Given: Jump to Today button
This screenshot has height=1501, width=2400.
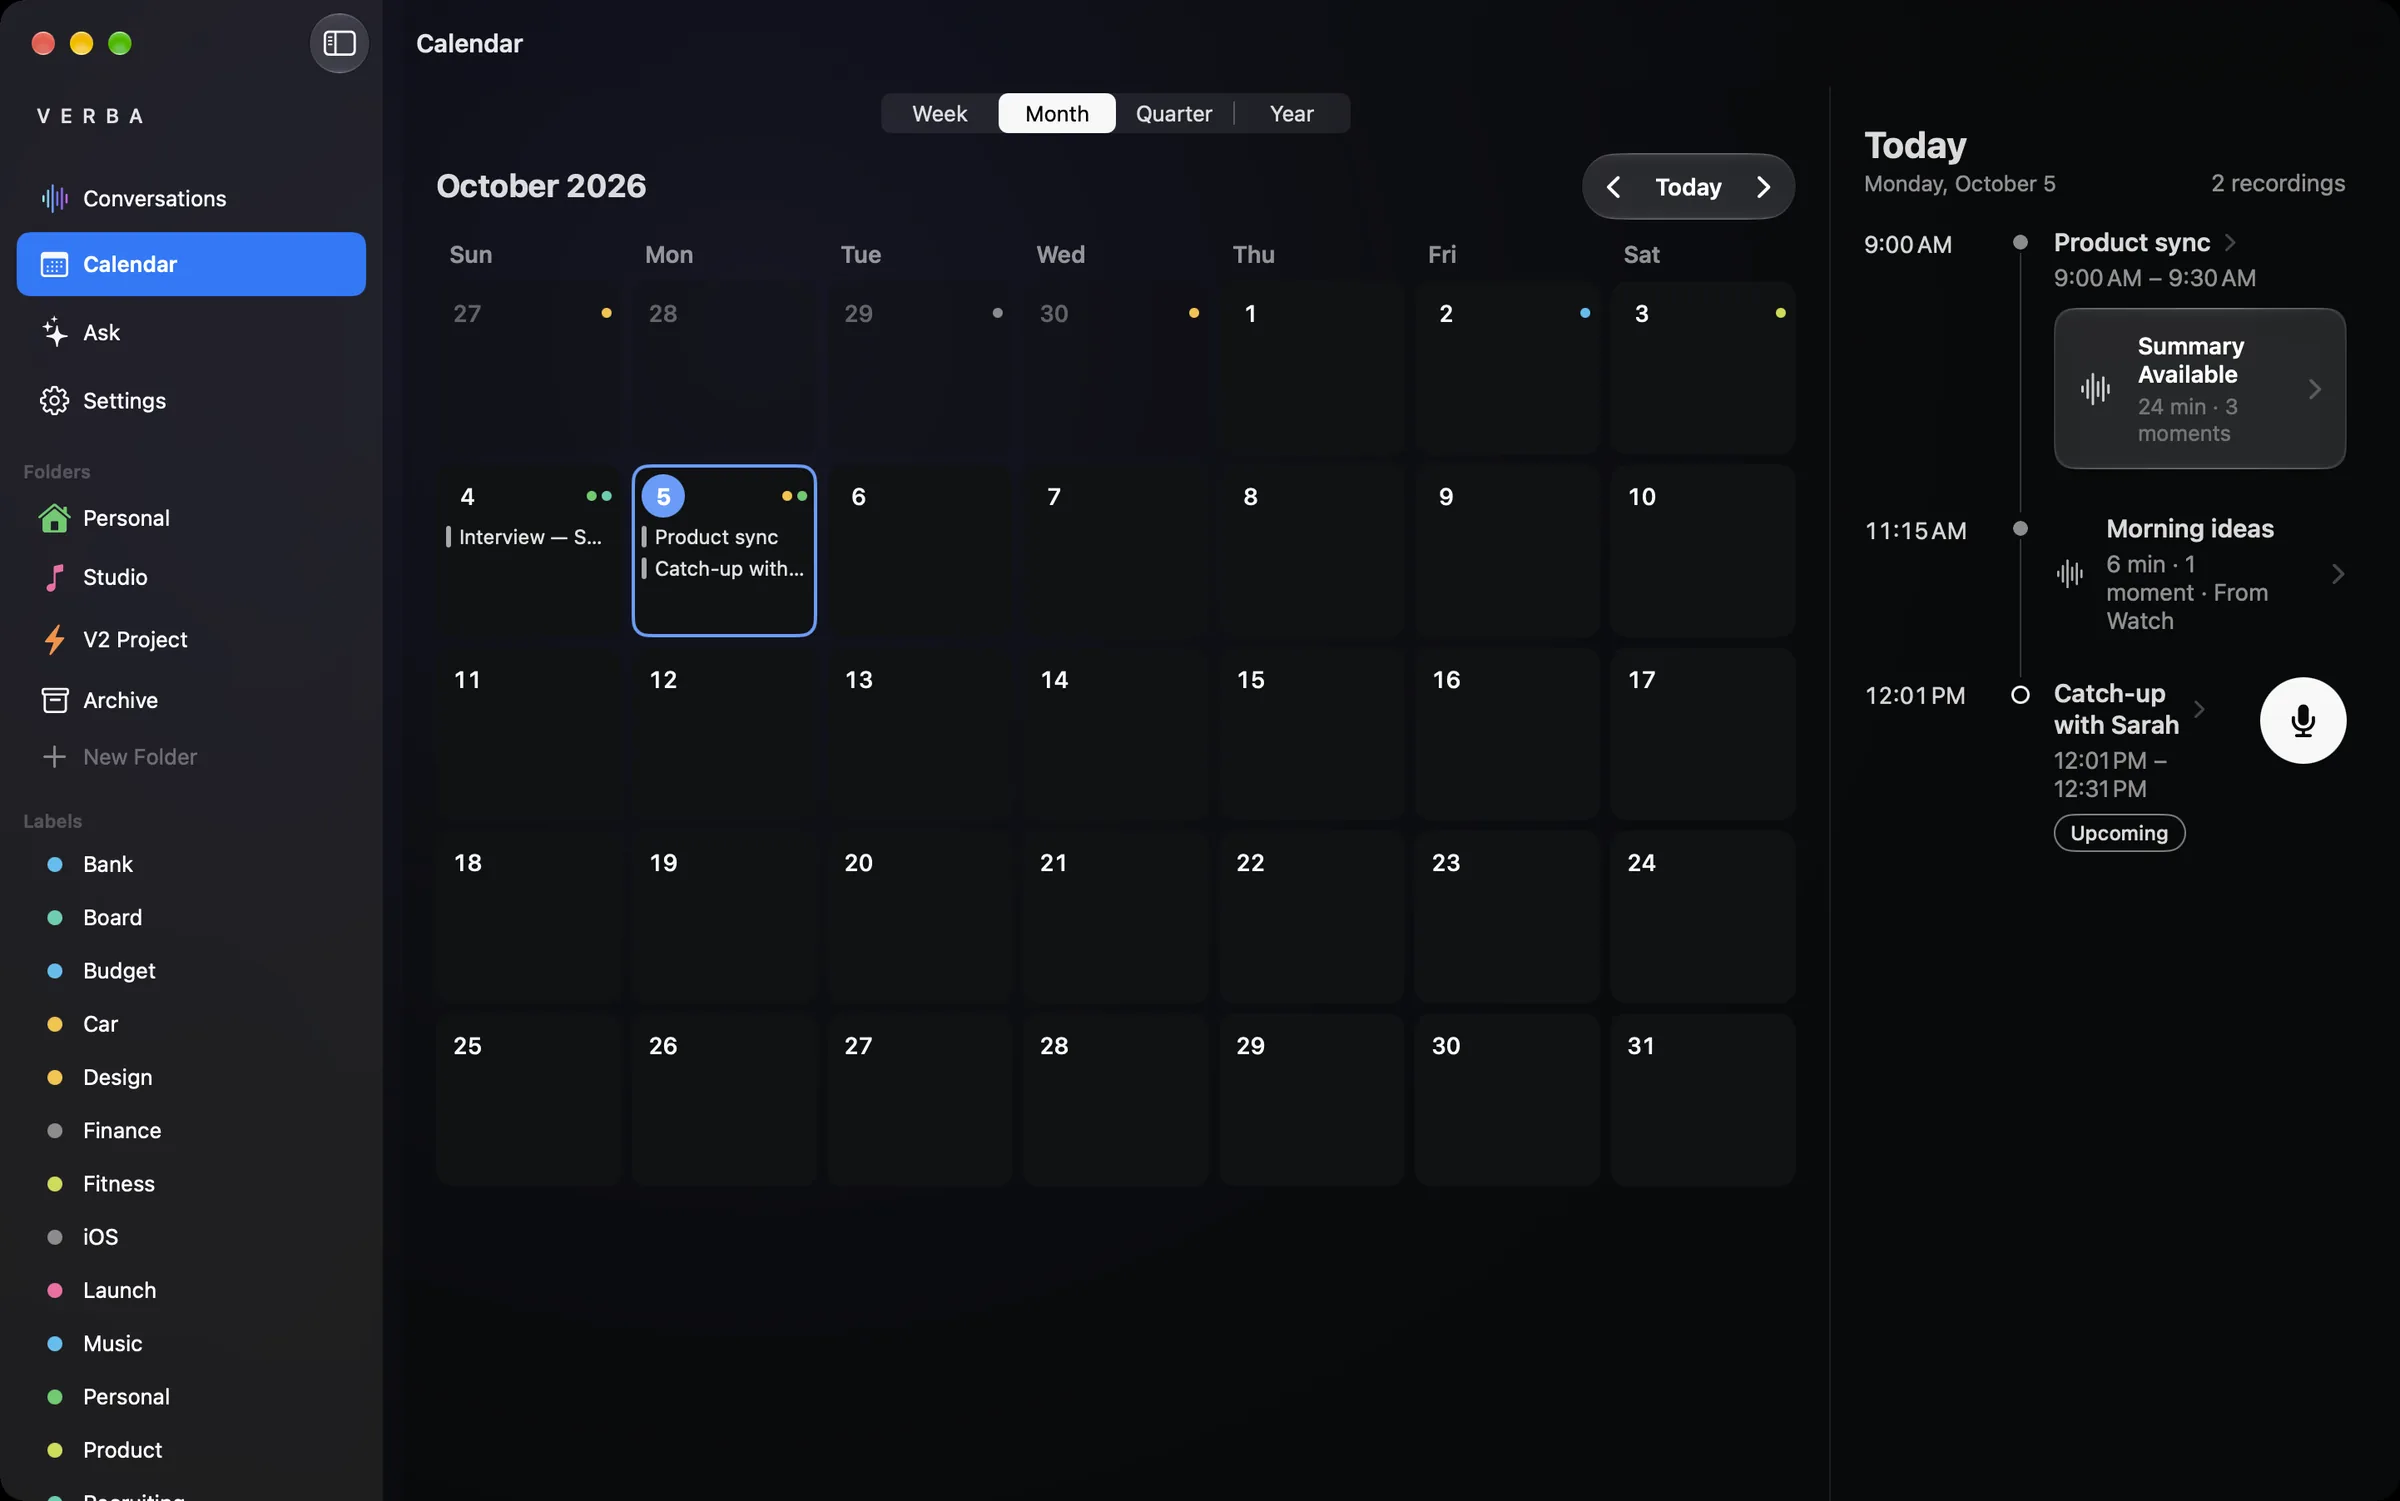Looking at the screenshot, I should click(x=1688, y=187).
